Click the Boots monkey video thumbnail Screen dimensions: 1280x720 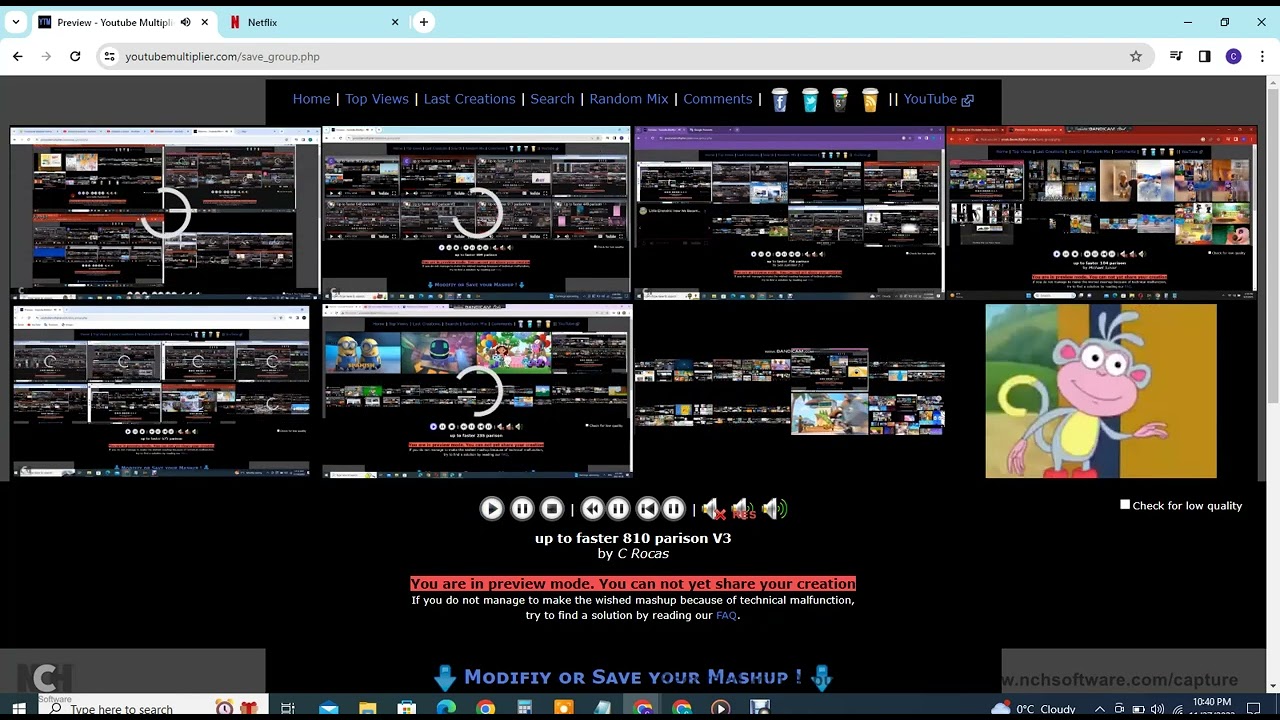(x=1101, y=391)
